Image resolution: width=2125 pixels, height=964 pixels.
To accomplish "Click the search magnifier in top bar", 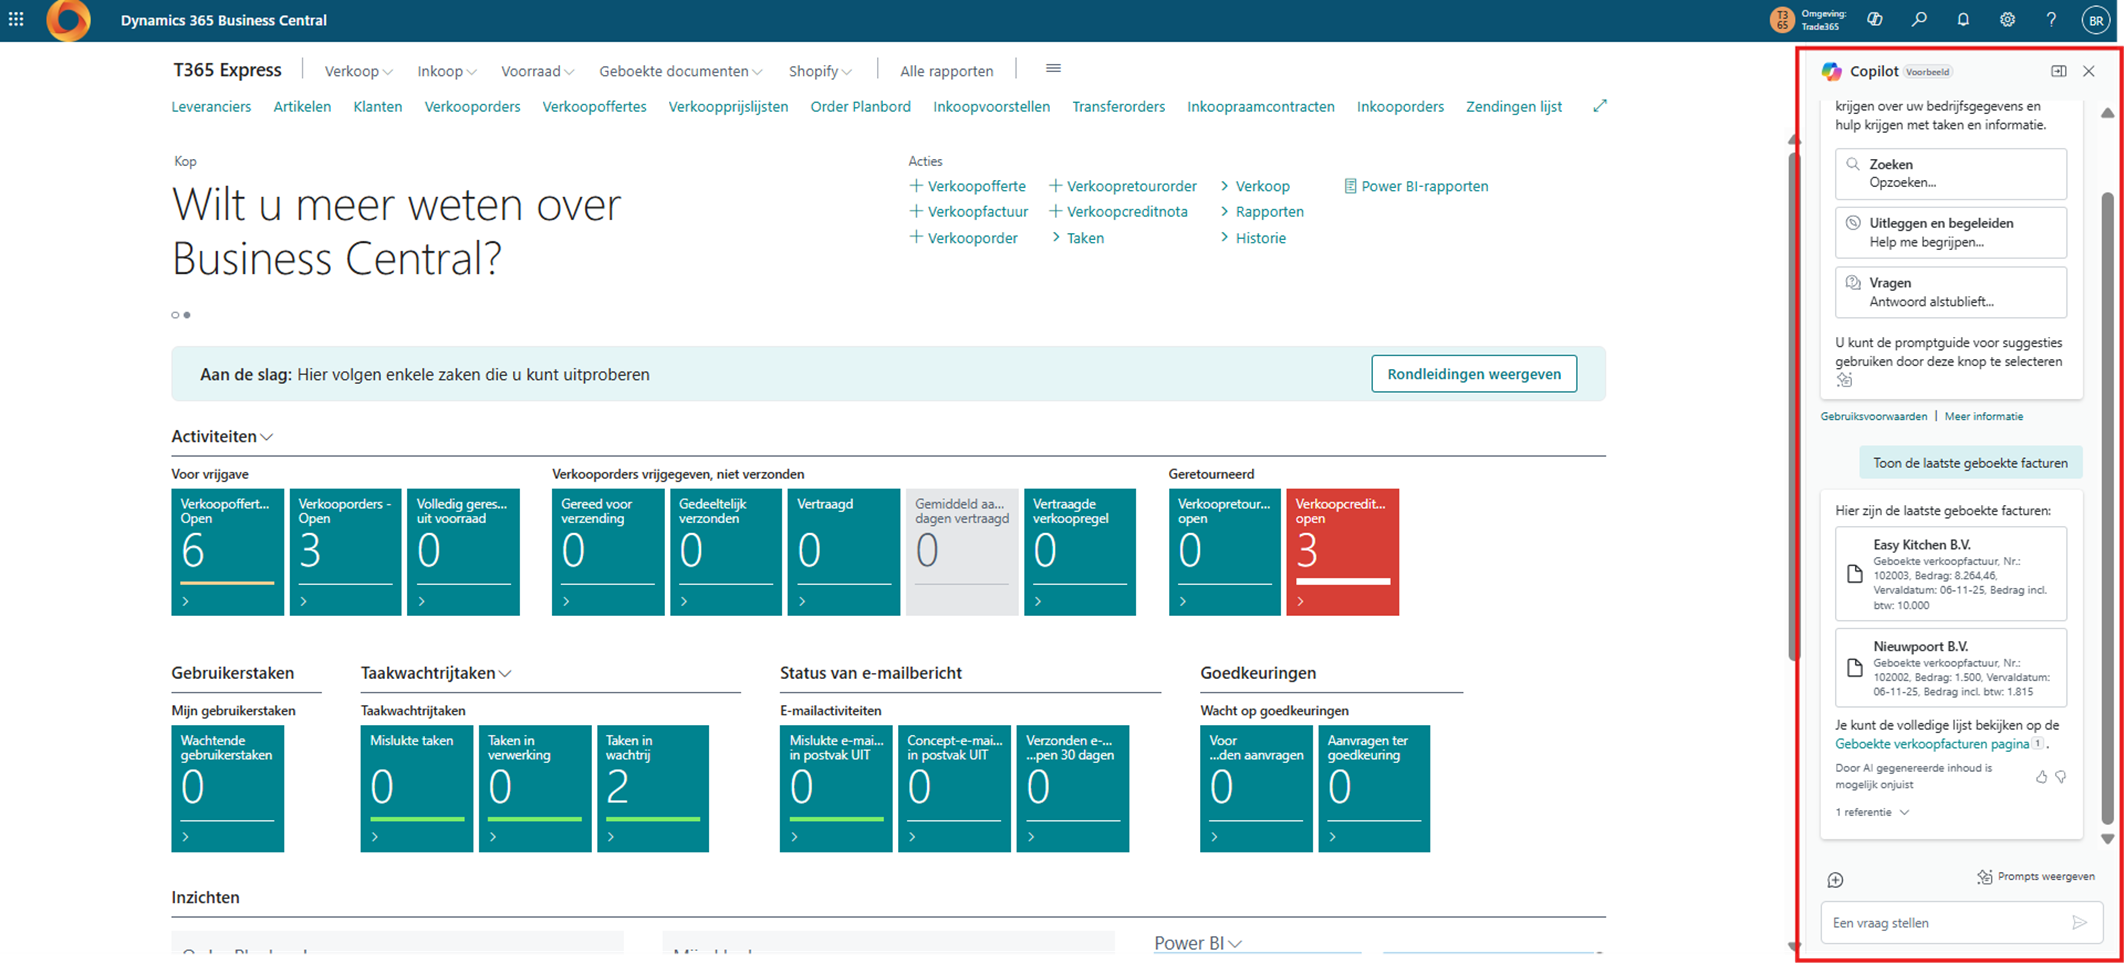I will point(1918,20).
